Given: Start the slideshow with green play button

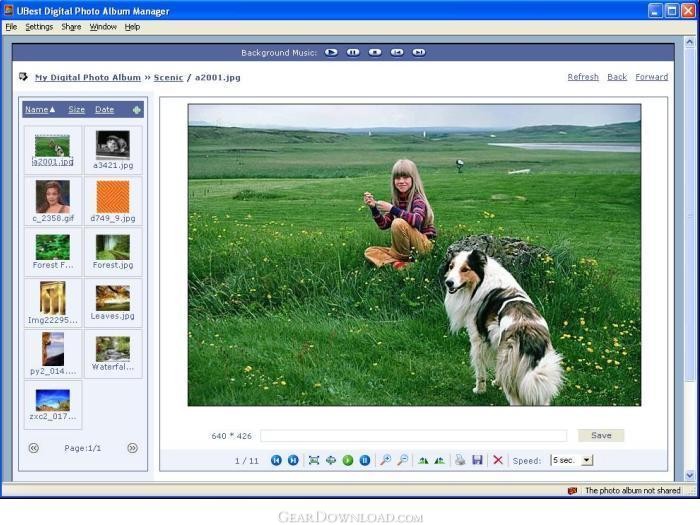Looking at the screenshot, I should 348,460.
